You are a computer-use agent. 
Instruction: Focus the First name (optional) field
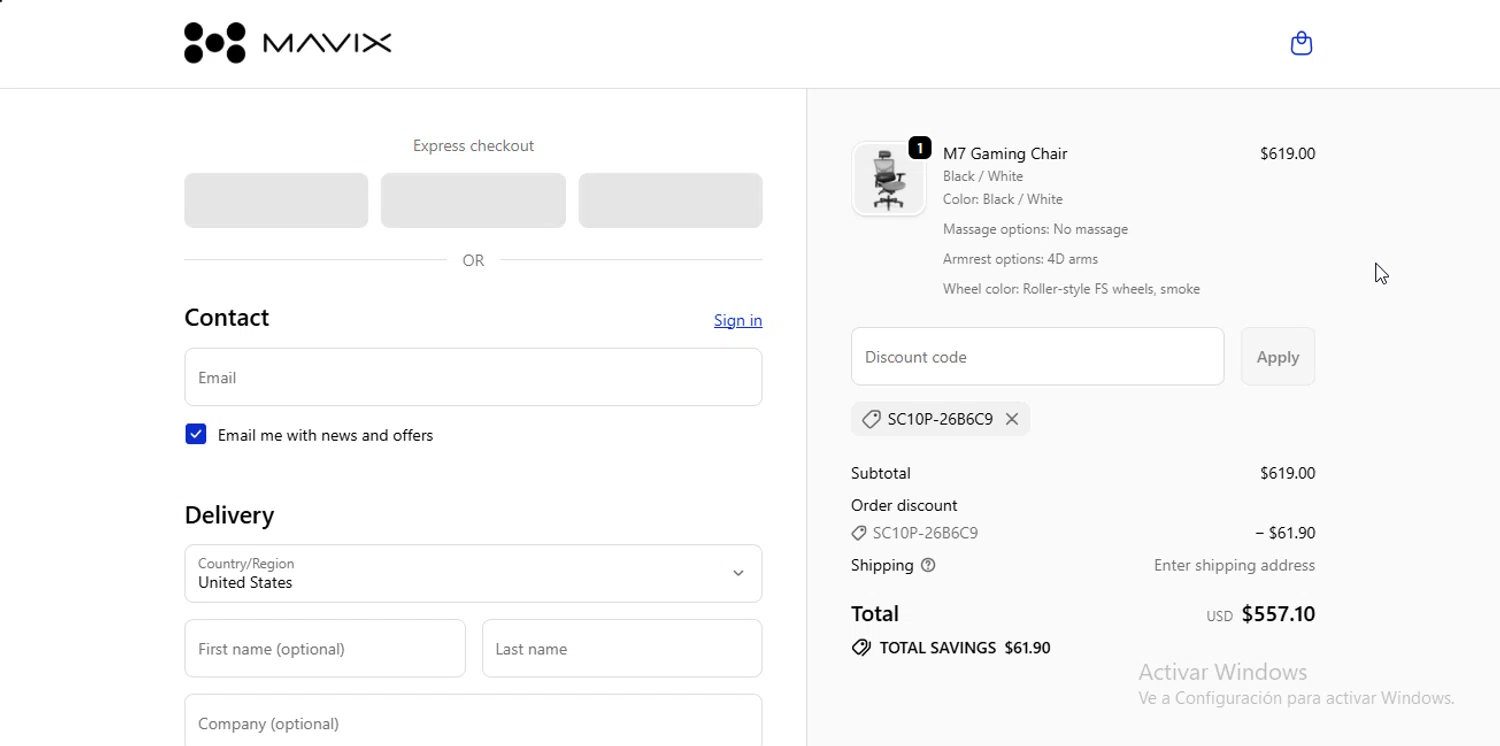325,648
